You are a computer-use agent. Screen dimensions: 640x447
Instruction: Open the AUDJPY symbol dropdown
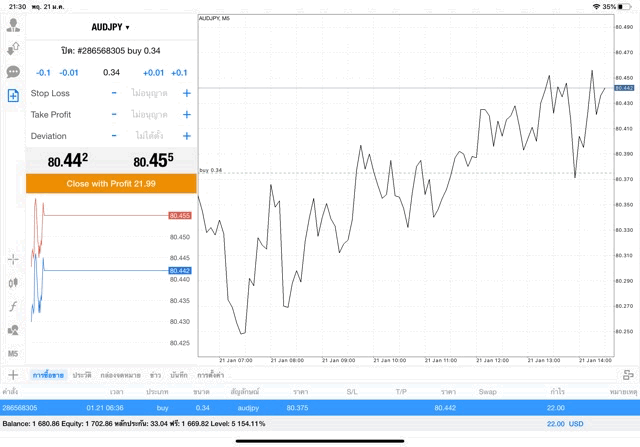pos(110,27)
